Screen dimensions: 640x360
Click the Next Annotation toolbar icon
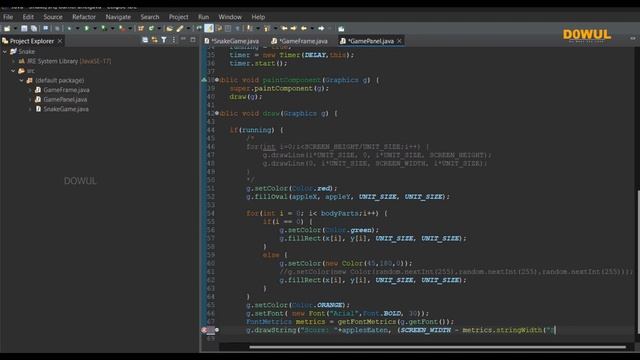point(249,28)
